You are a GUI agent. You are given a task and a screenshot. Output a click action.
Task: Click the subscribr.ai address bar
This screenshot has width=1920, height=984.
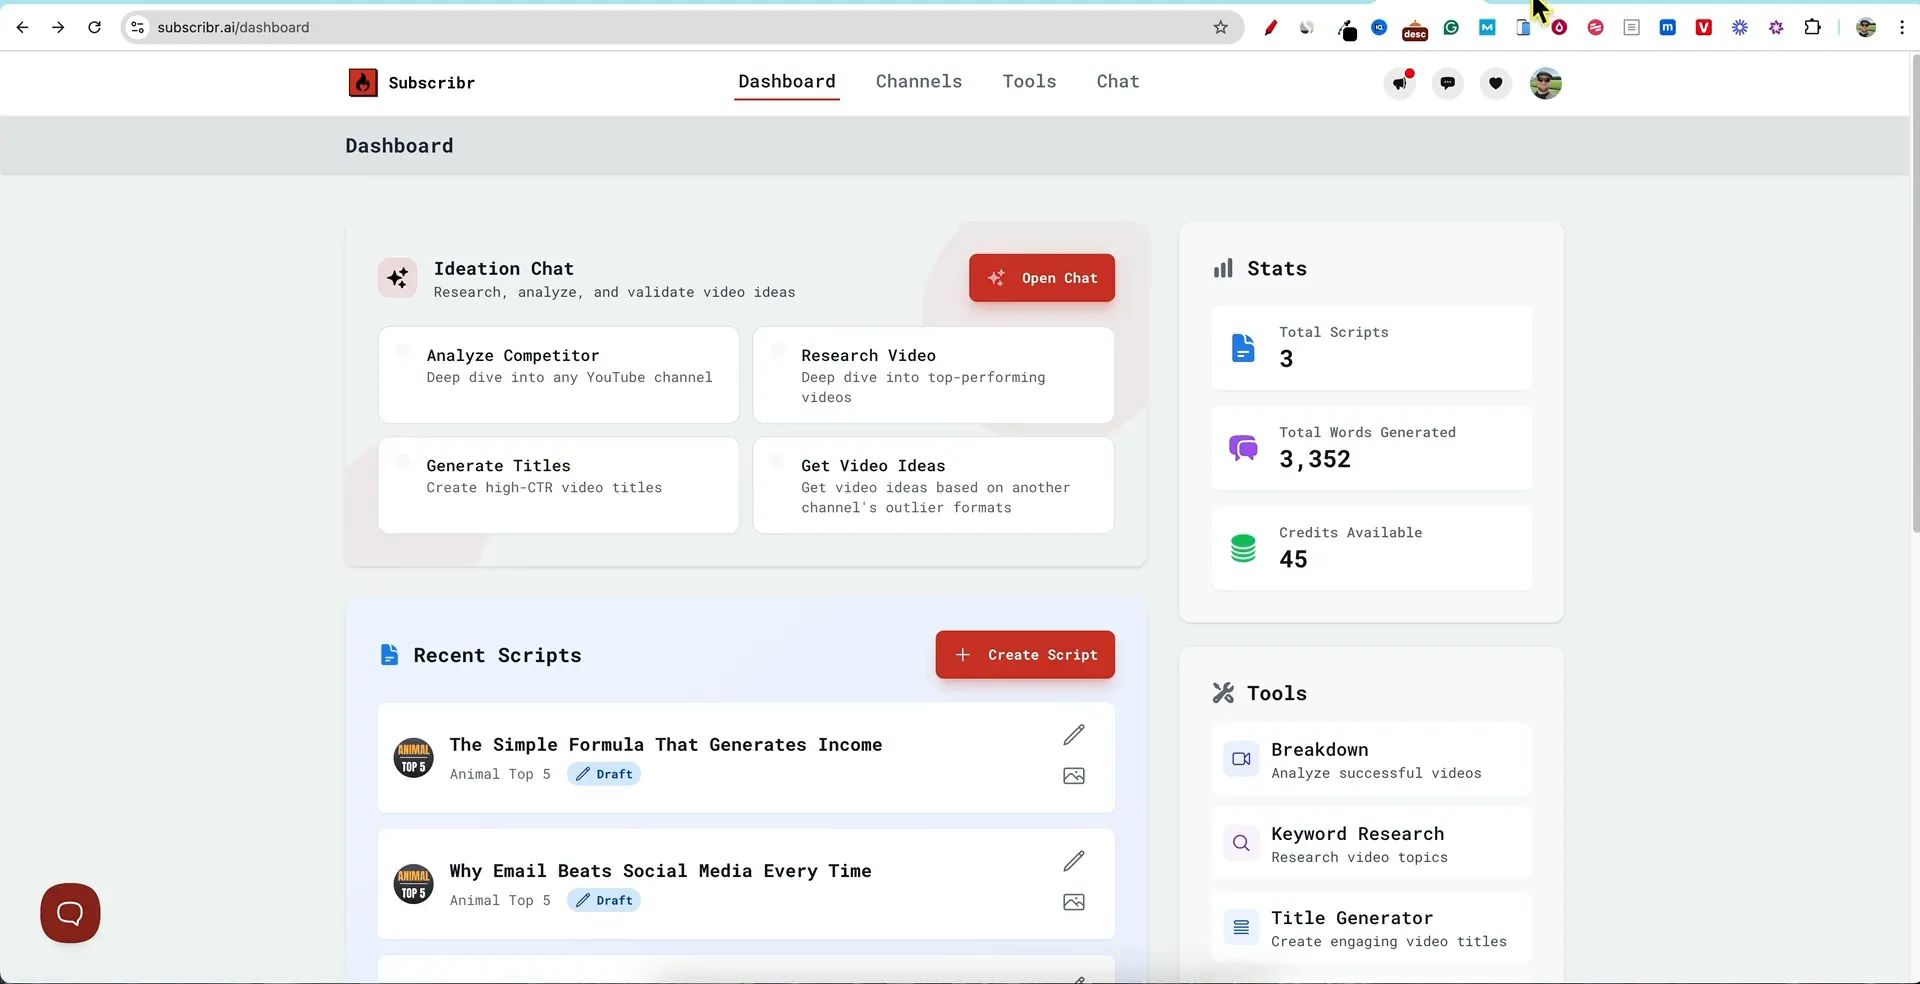680,27
